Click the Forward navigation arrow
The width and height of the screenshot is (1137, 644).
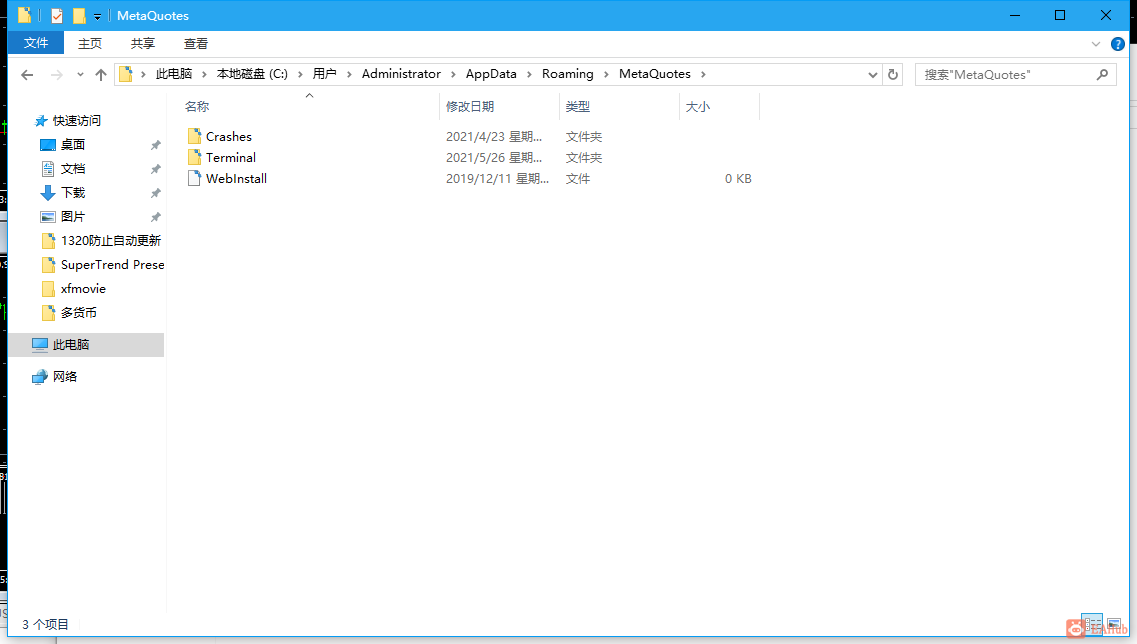point(56,75)
